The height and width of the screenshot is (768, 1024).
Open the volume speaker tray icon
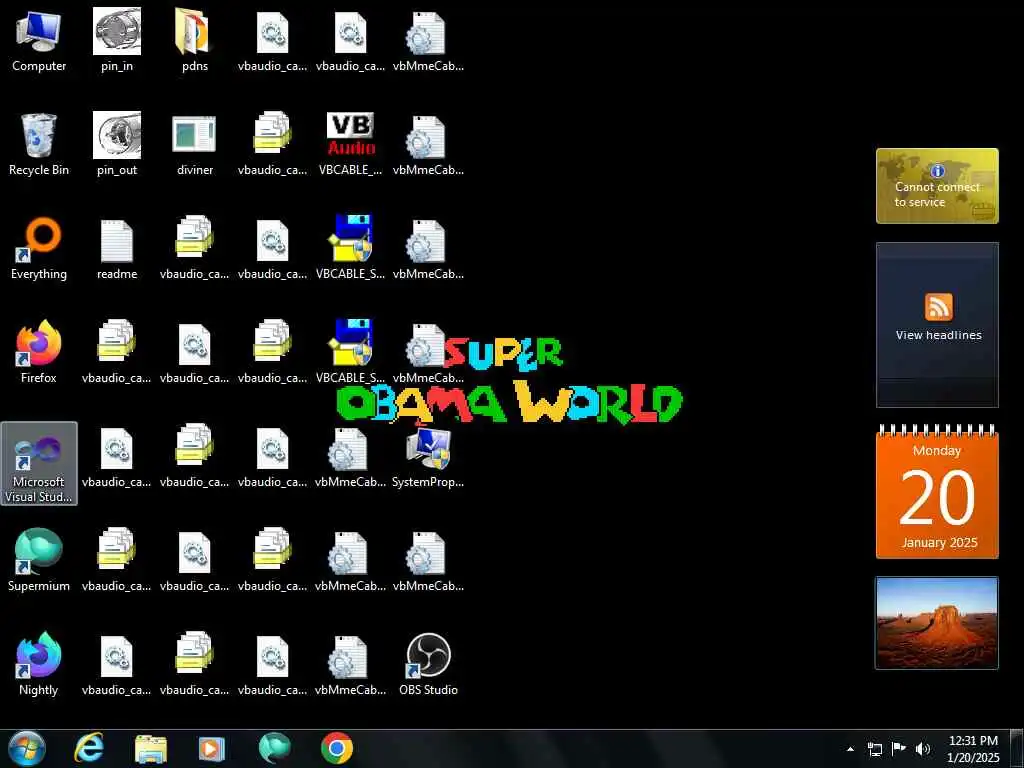tap(923, 749)
